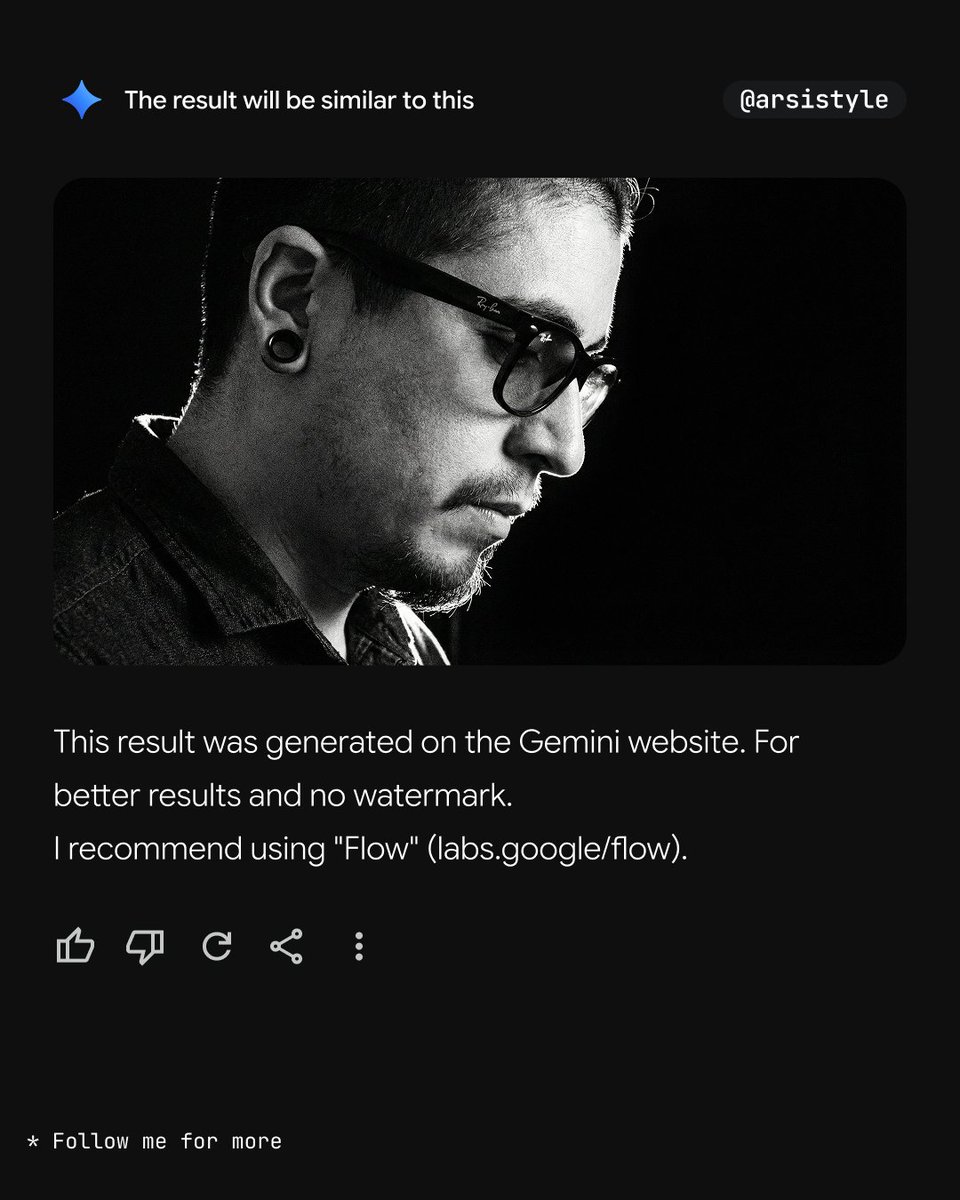This screenshot has height=1200, width=960.
Task: Open the share icon
Action: coord(287,946)
